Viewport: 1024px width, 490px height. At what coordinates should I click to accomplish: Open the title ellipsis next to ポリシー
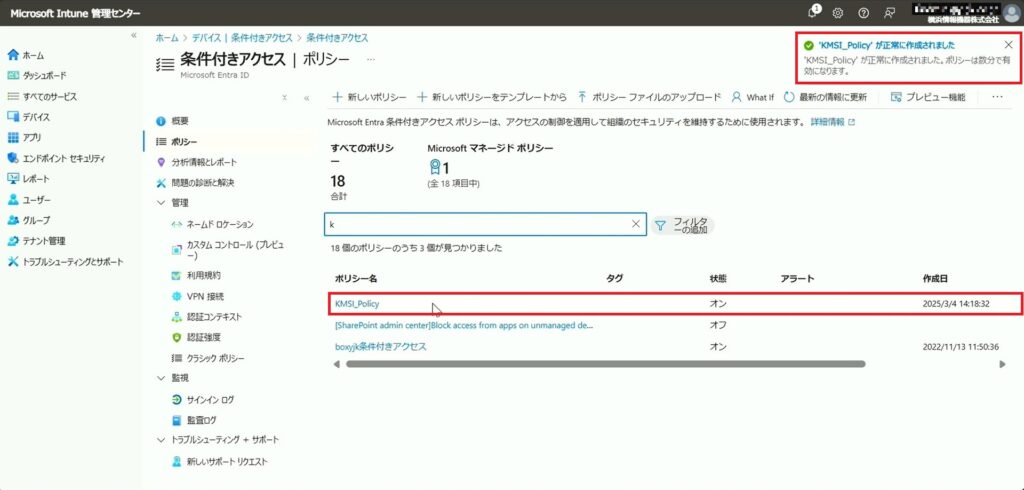[371, 59]
